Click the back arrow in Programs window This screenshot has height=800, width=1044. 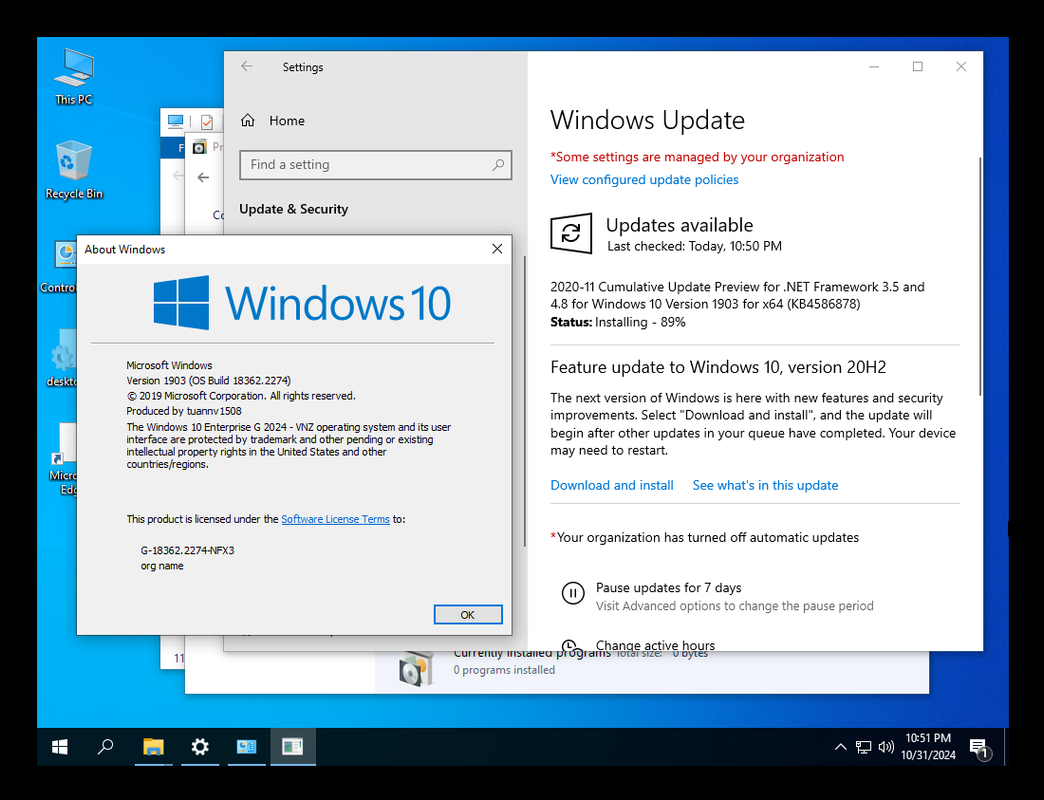pos(203,177)
